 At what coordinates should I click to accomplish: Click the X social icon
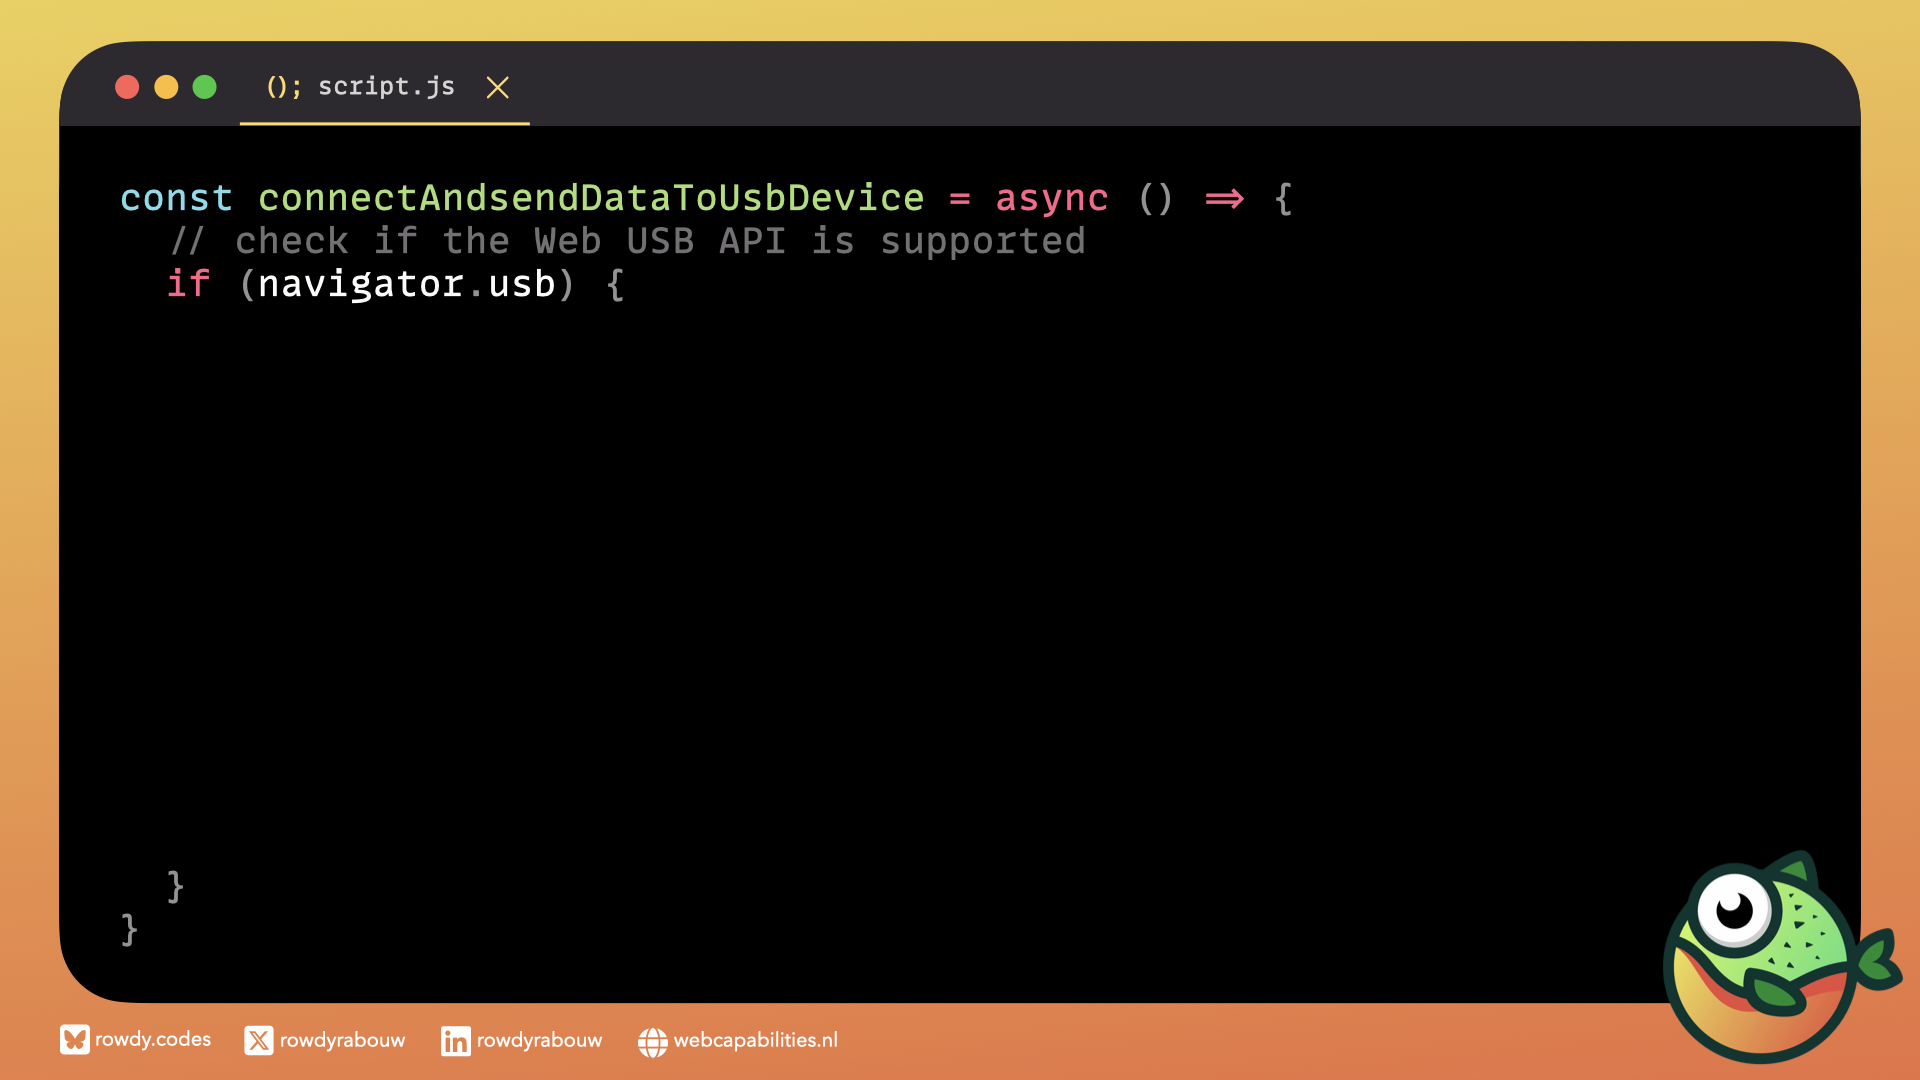pyautogui.click(x=258, y=1041)
